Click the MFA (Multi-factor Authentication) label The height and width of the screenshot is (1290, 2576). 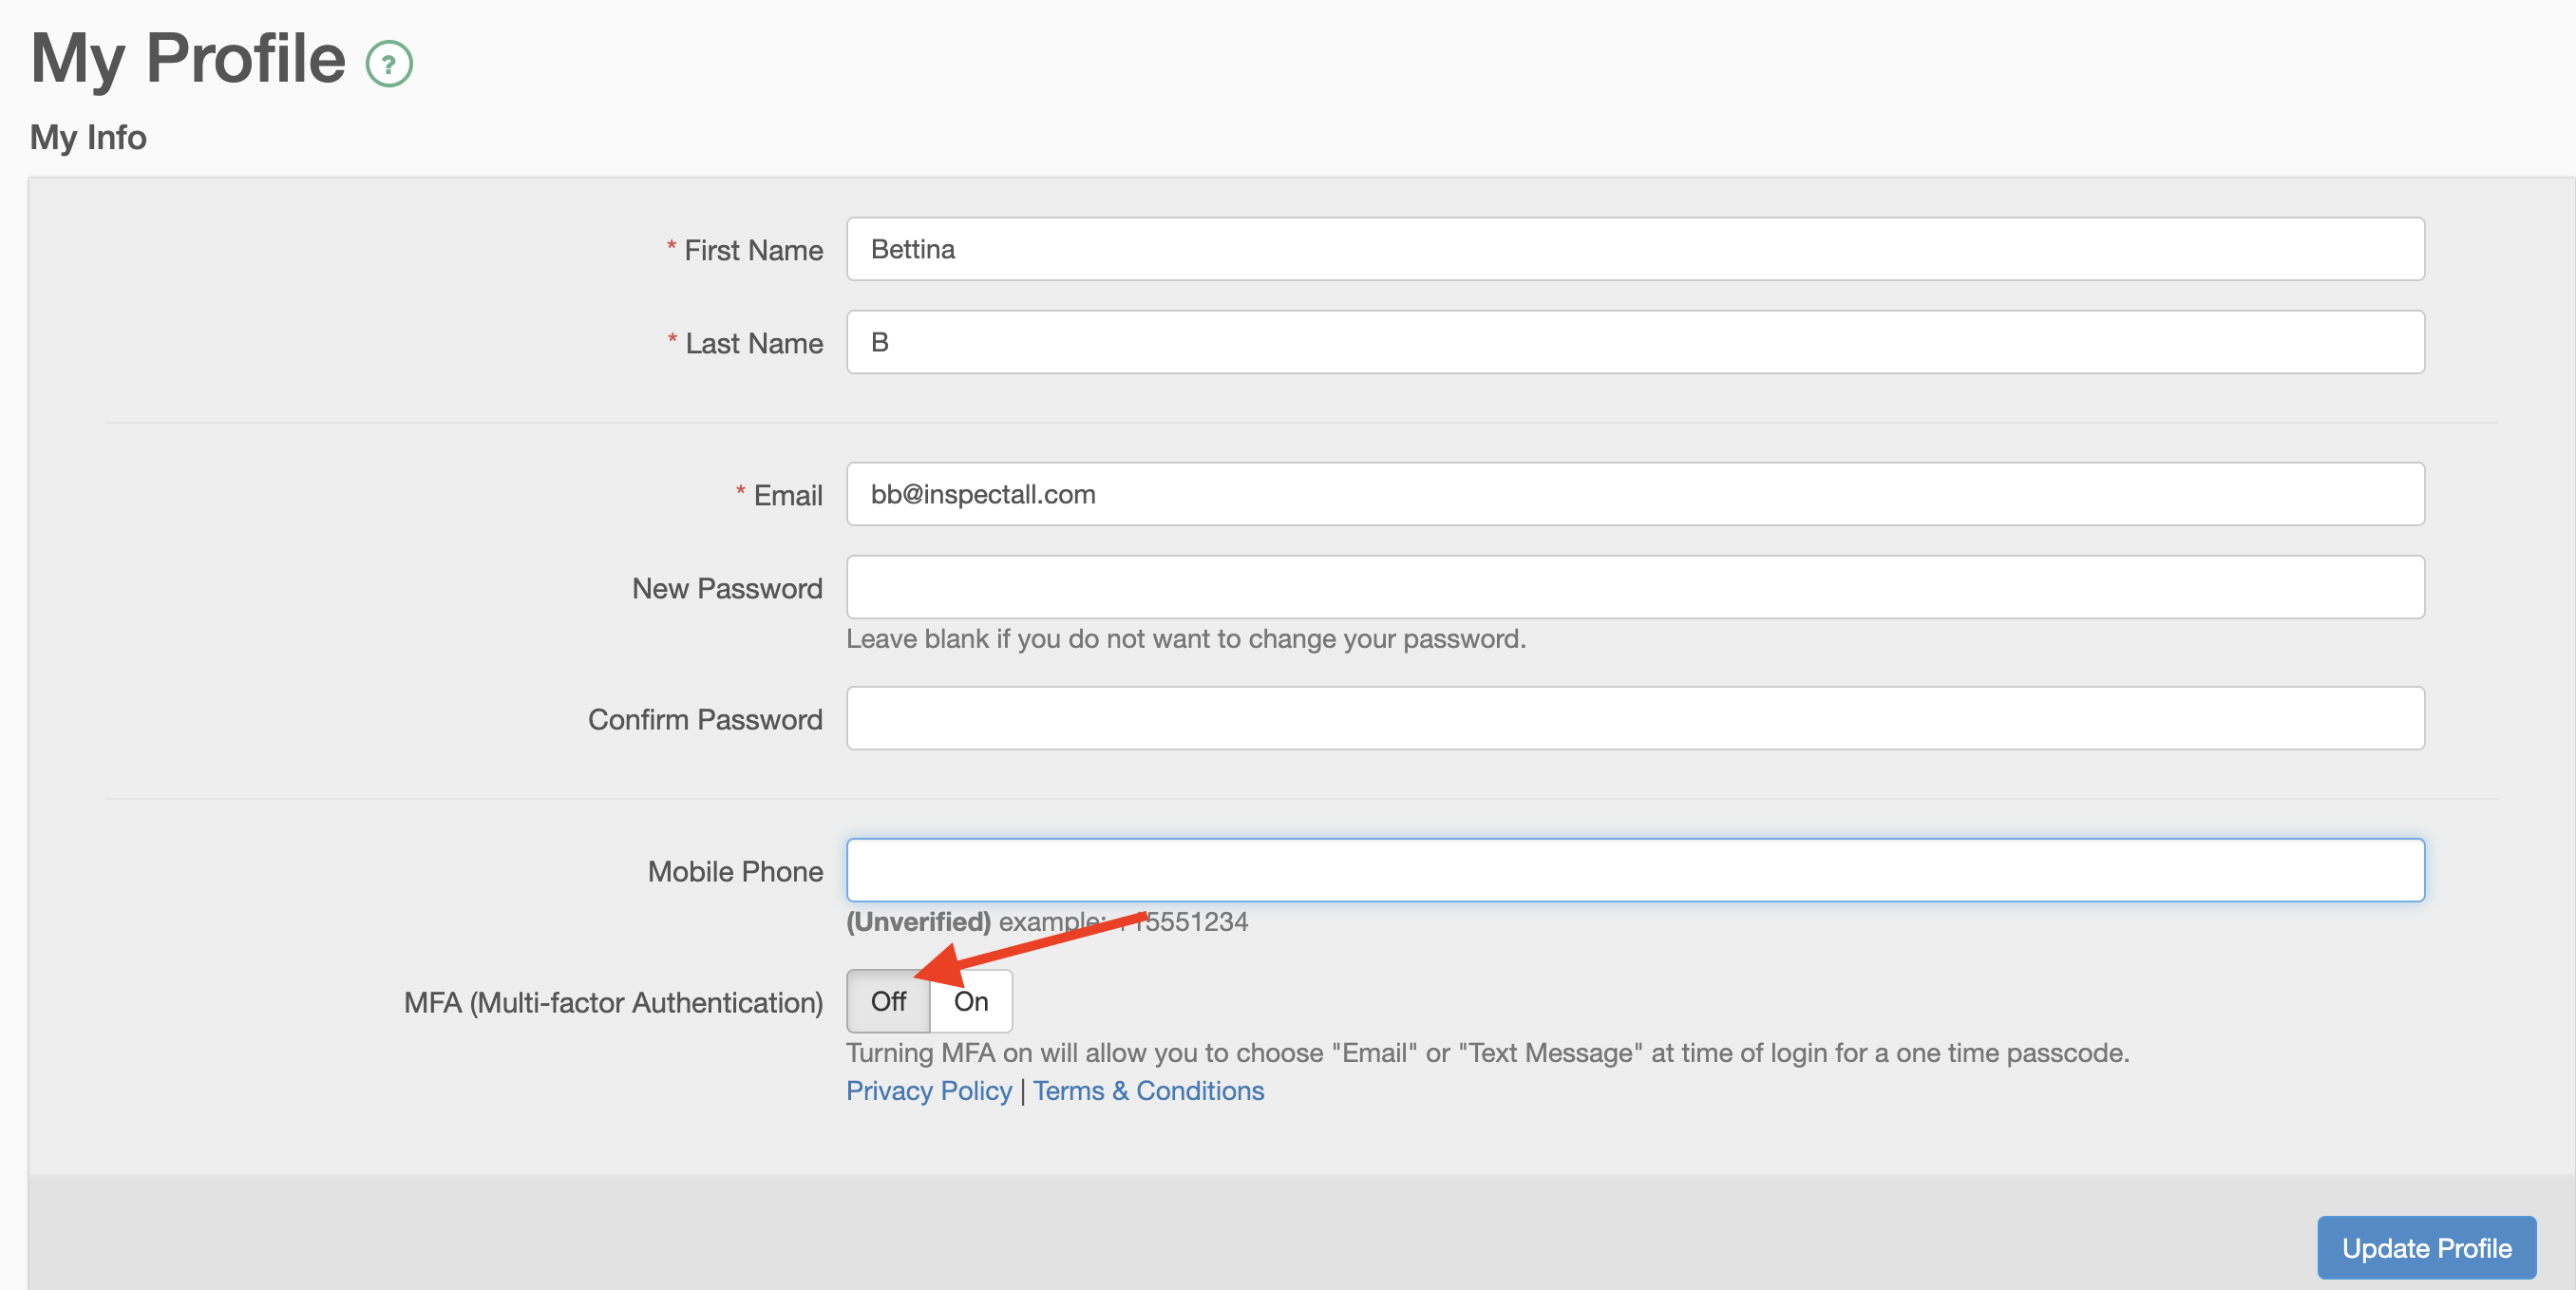[613, 1002]
